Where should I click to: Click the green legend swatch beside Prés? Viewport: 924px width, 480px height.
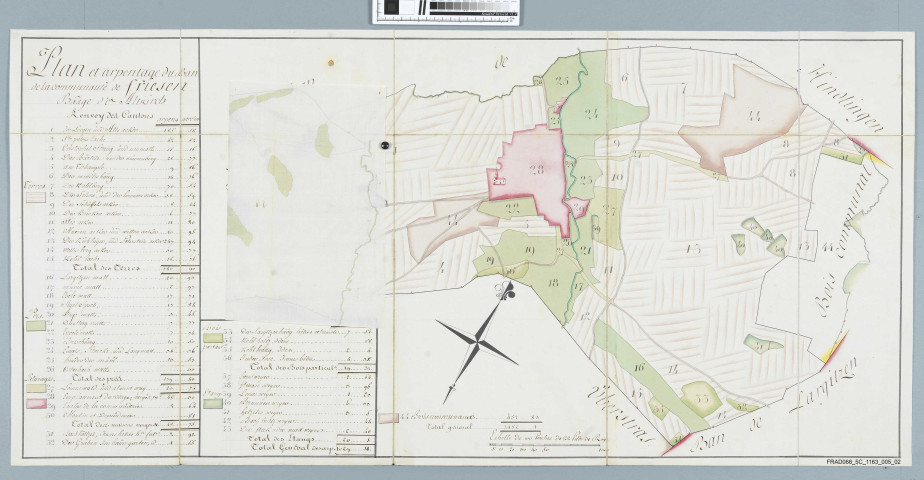(35, 325)
